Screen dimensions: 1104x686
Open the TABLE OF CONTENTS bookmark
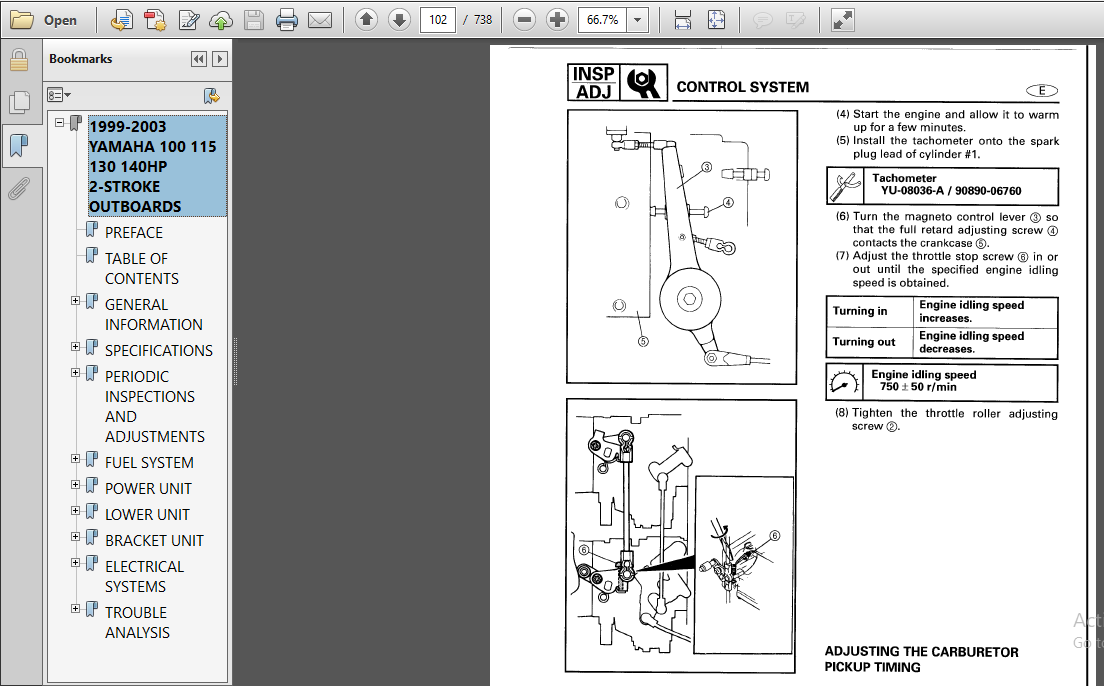142,268
